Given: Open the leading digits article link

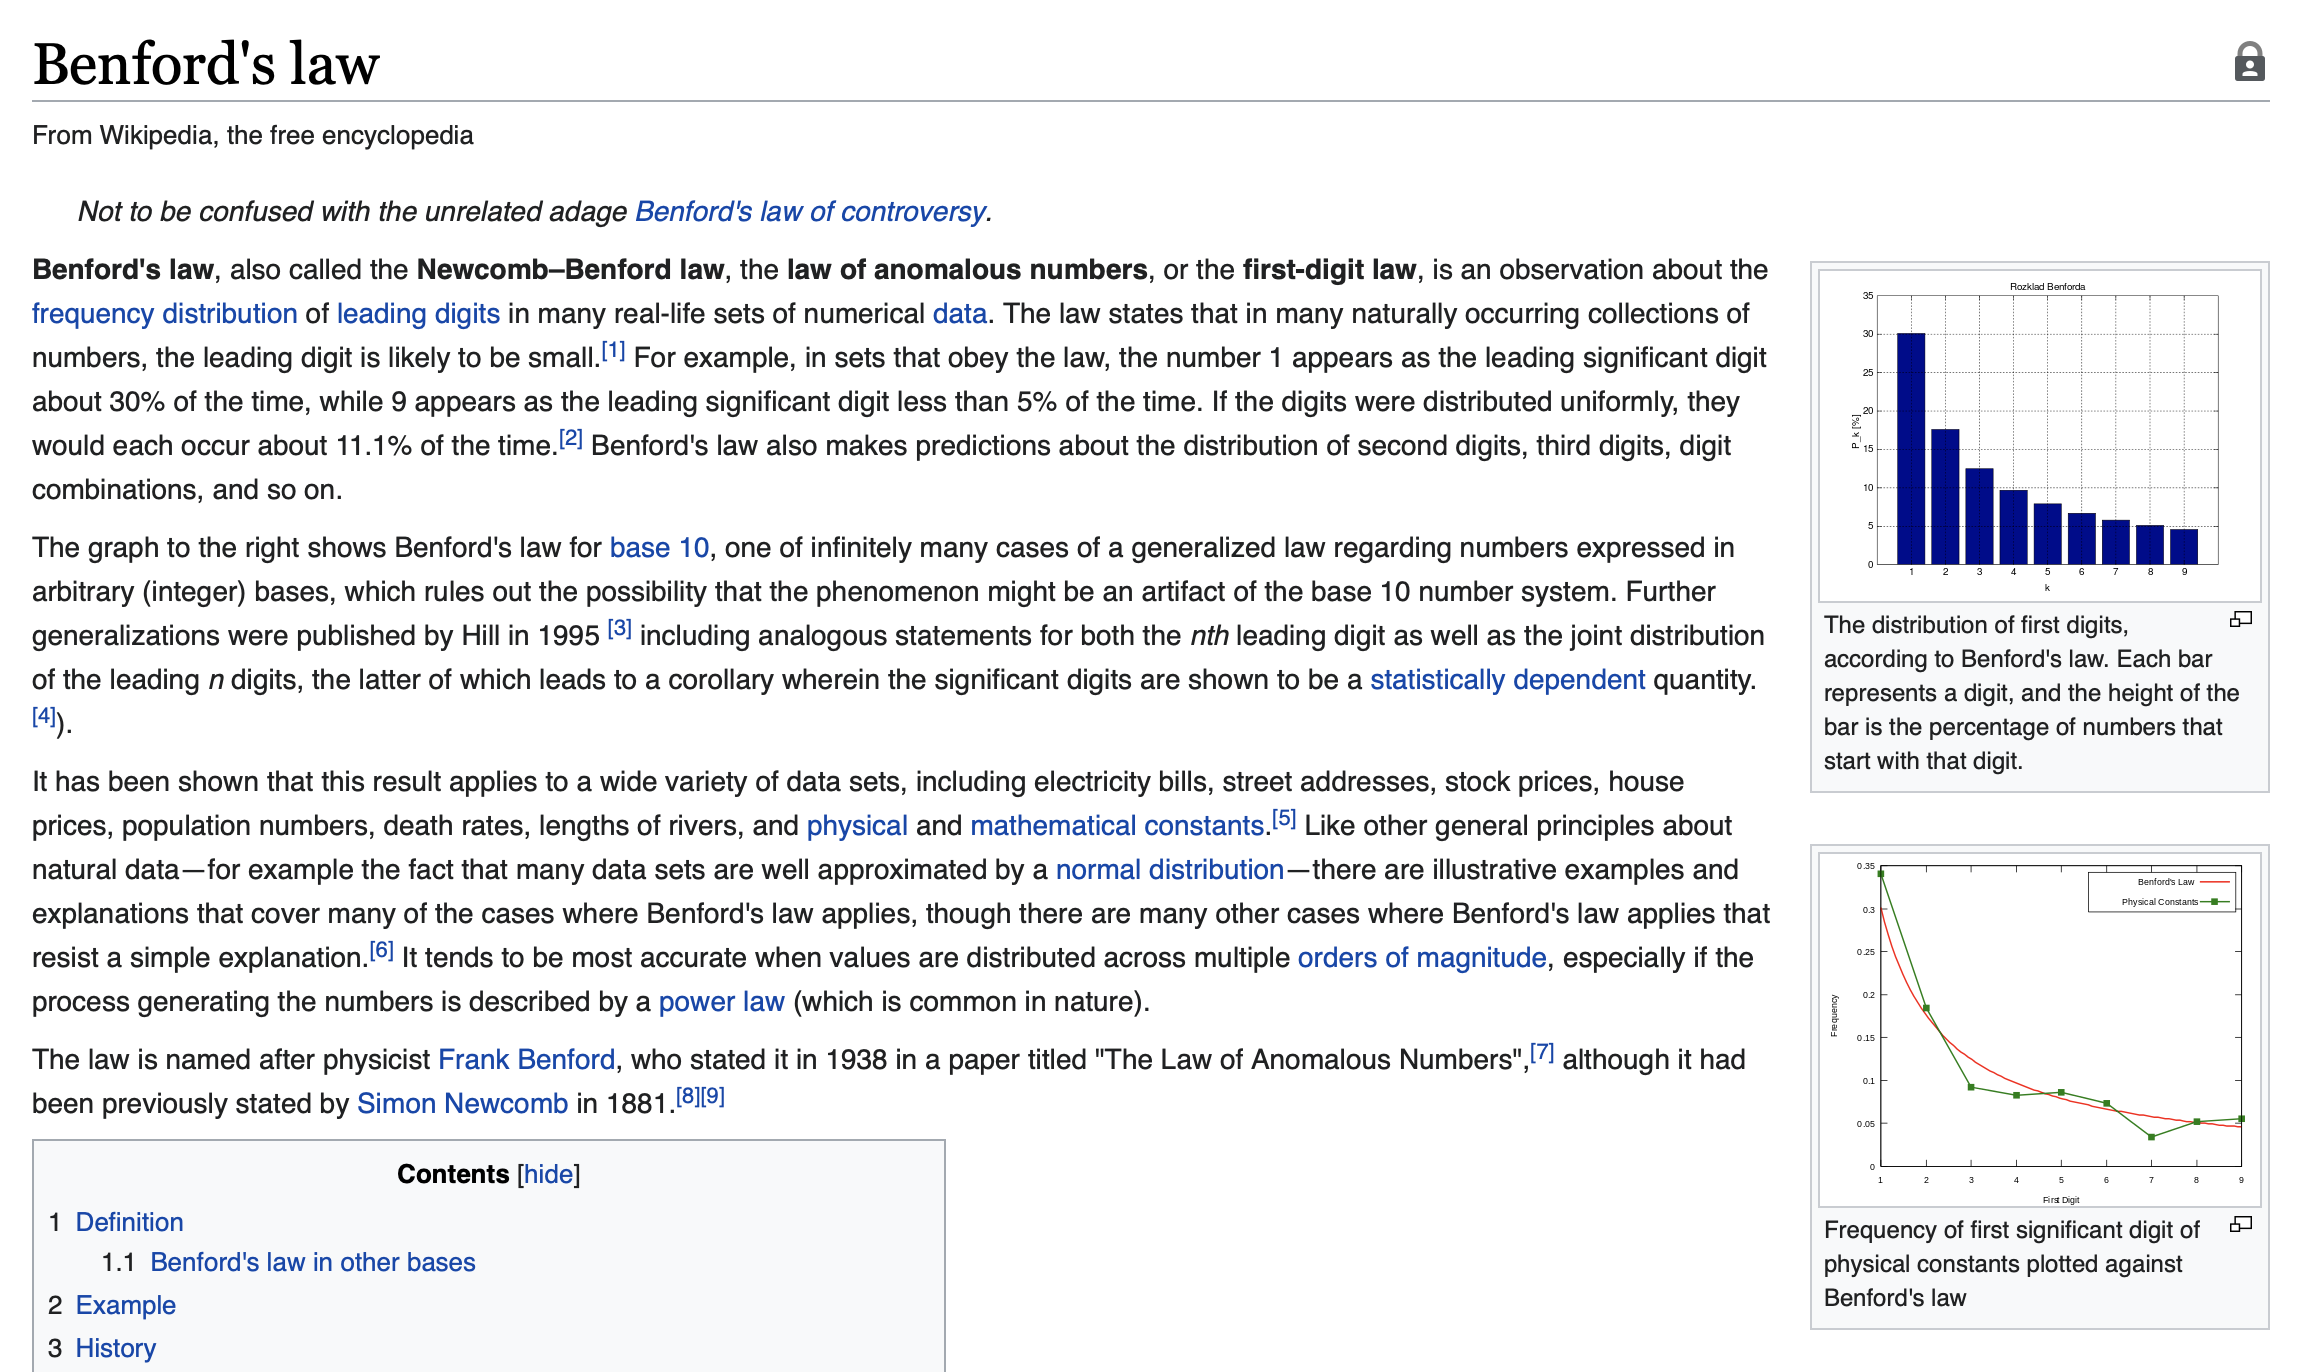Looking at the screenshot, I should (x=418, y=314).
